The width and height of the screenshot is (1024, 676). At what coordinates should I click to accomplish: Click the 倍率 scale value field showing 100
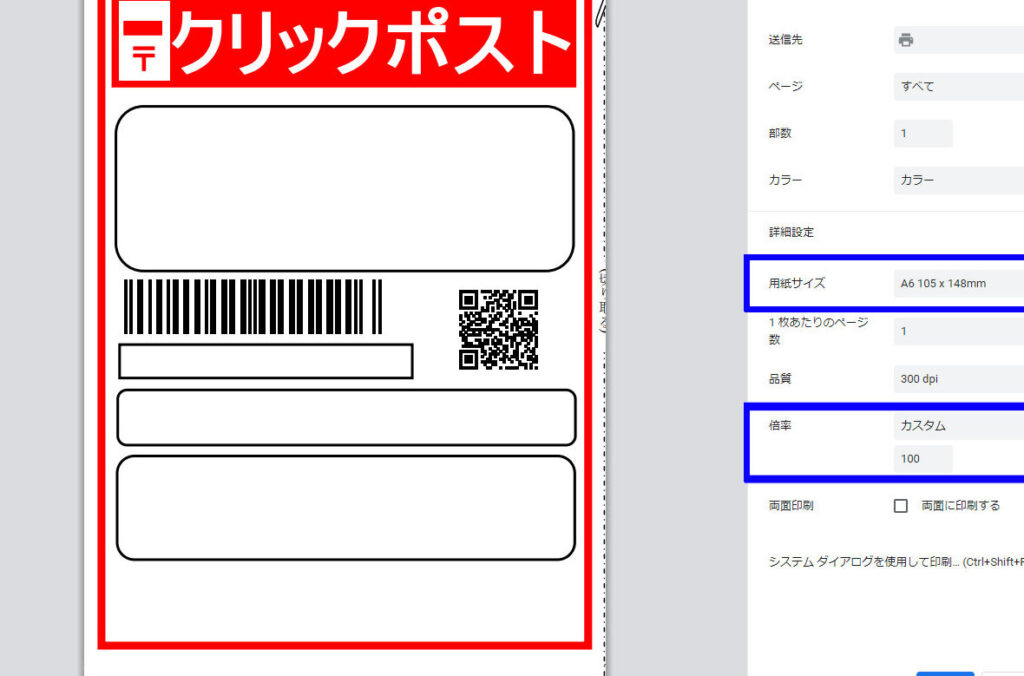[x=922, y=459]
